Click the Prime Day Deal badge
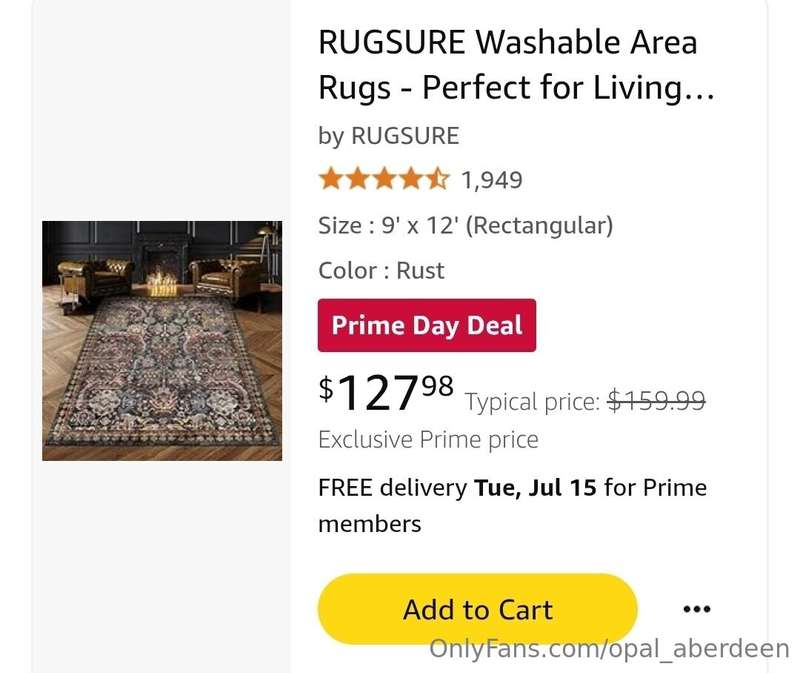Screen dimensions: 800x673 pos(427,326)
